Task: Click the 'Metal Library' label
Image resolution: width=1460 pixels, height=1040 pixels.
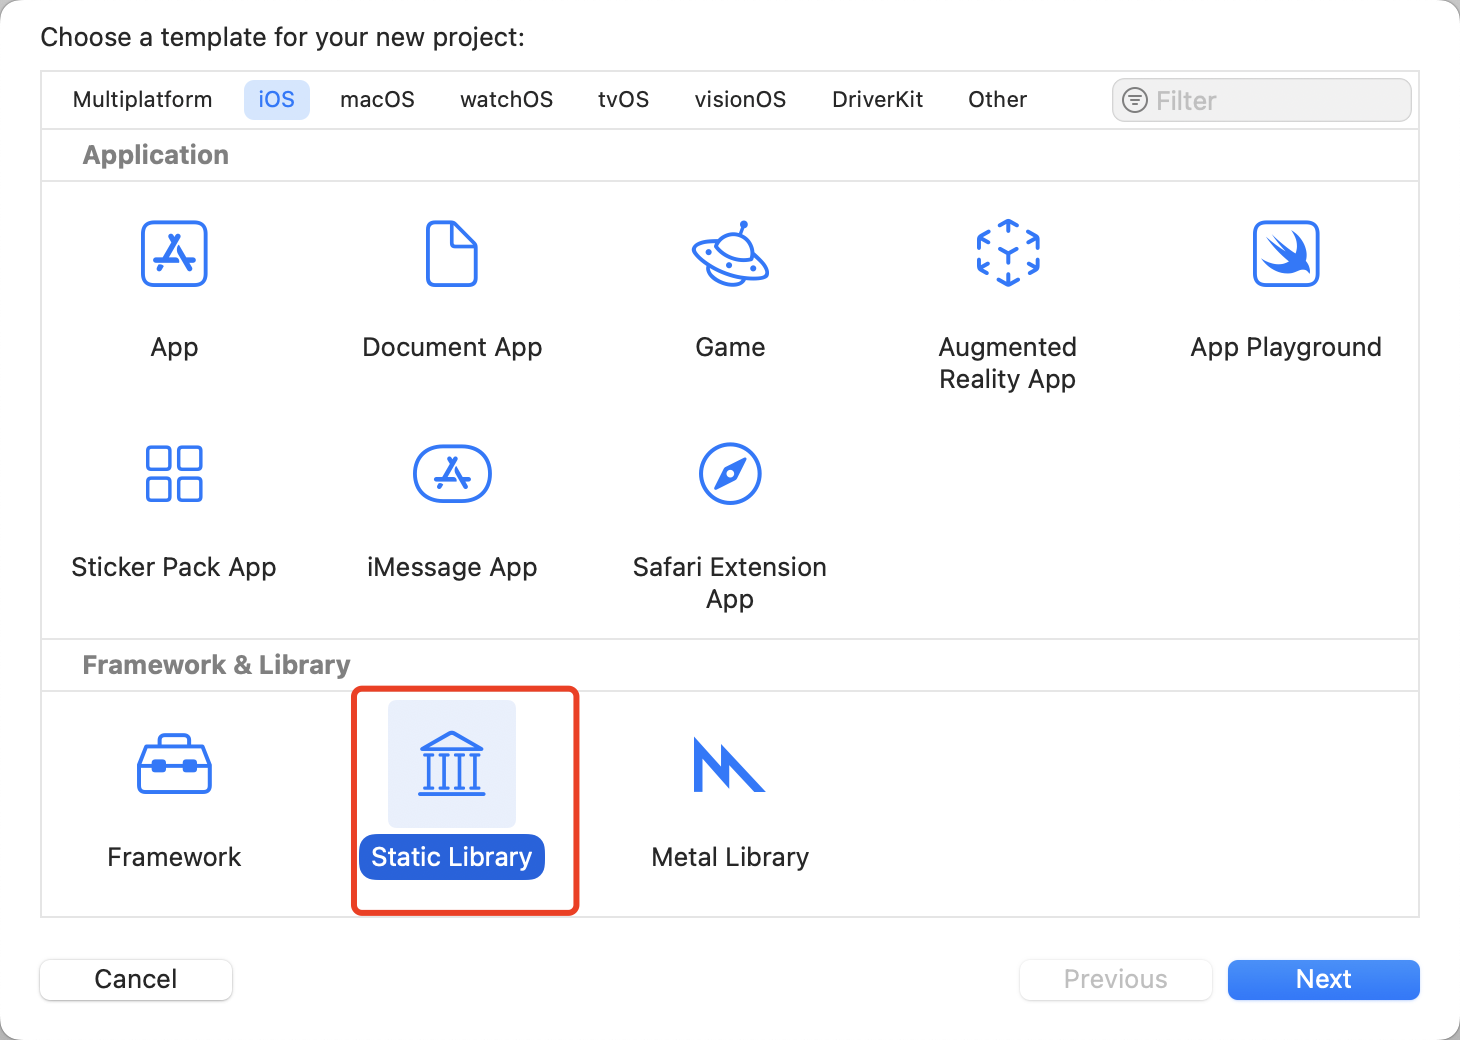Action: pyautogui.click(x=730, y=857)
